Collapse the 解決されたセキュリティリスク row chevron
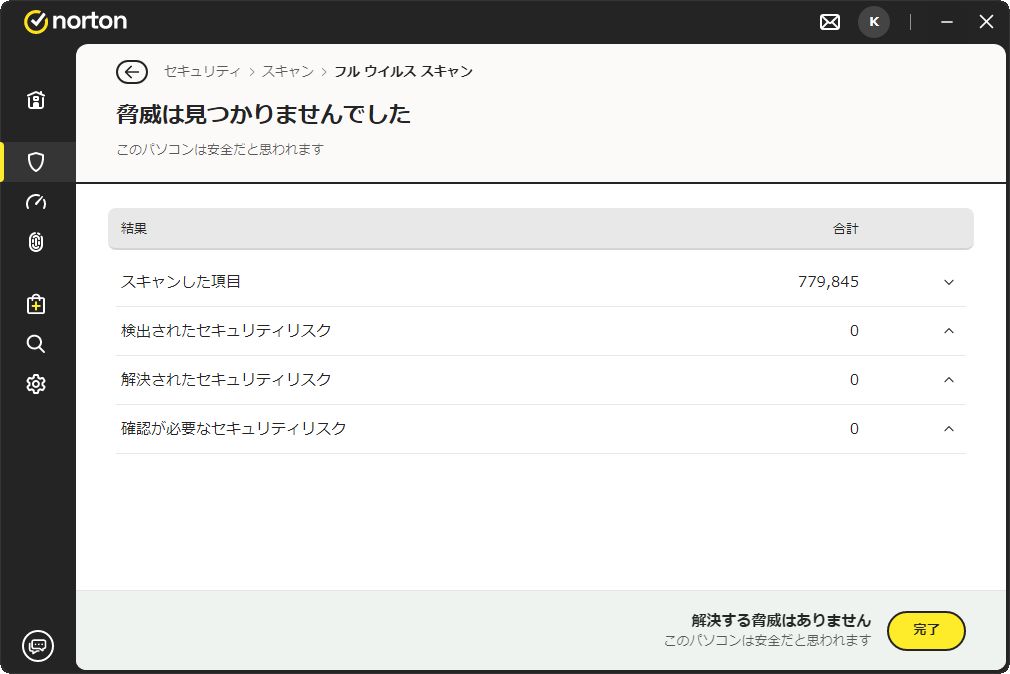1010x674 pixels. click(x=949, y=380)
